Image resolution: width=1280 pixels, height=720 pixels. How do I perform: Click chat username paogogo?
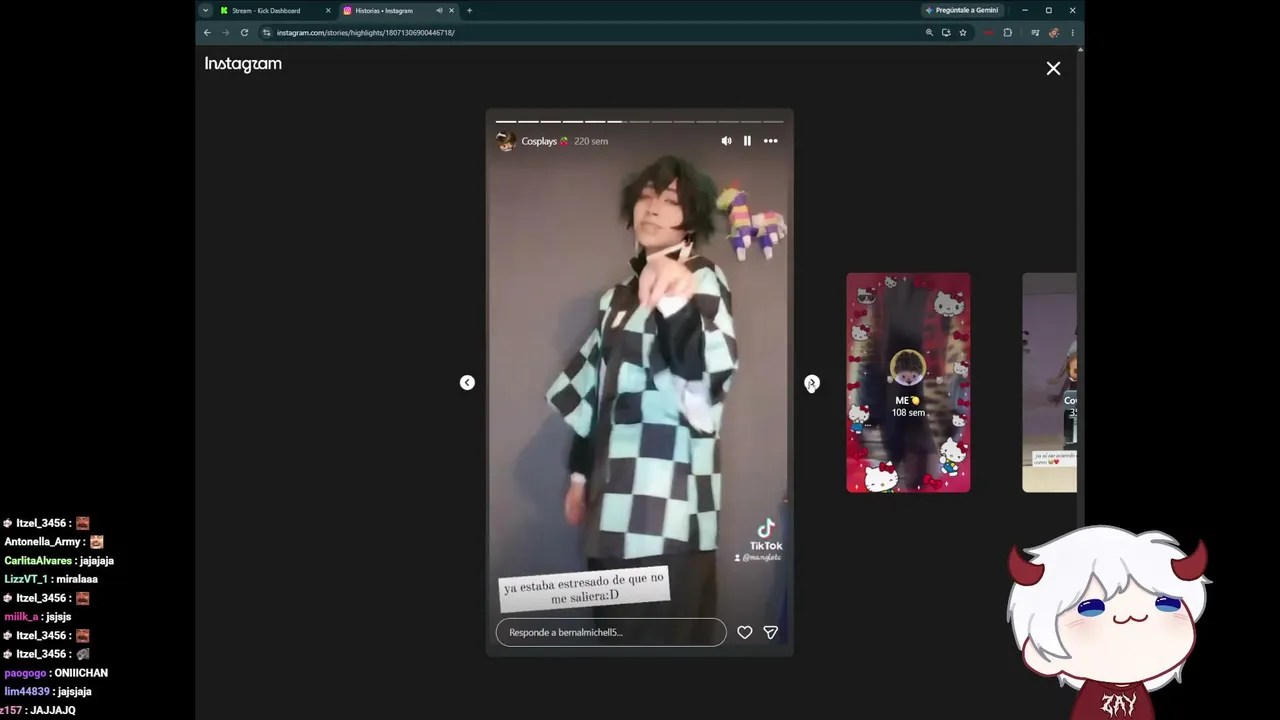tap(25, 673)
